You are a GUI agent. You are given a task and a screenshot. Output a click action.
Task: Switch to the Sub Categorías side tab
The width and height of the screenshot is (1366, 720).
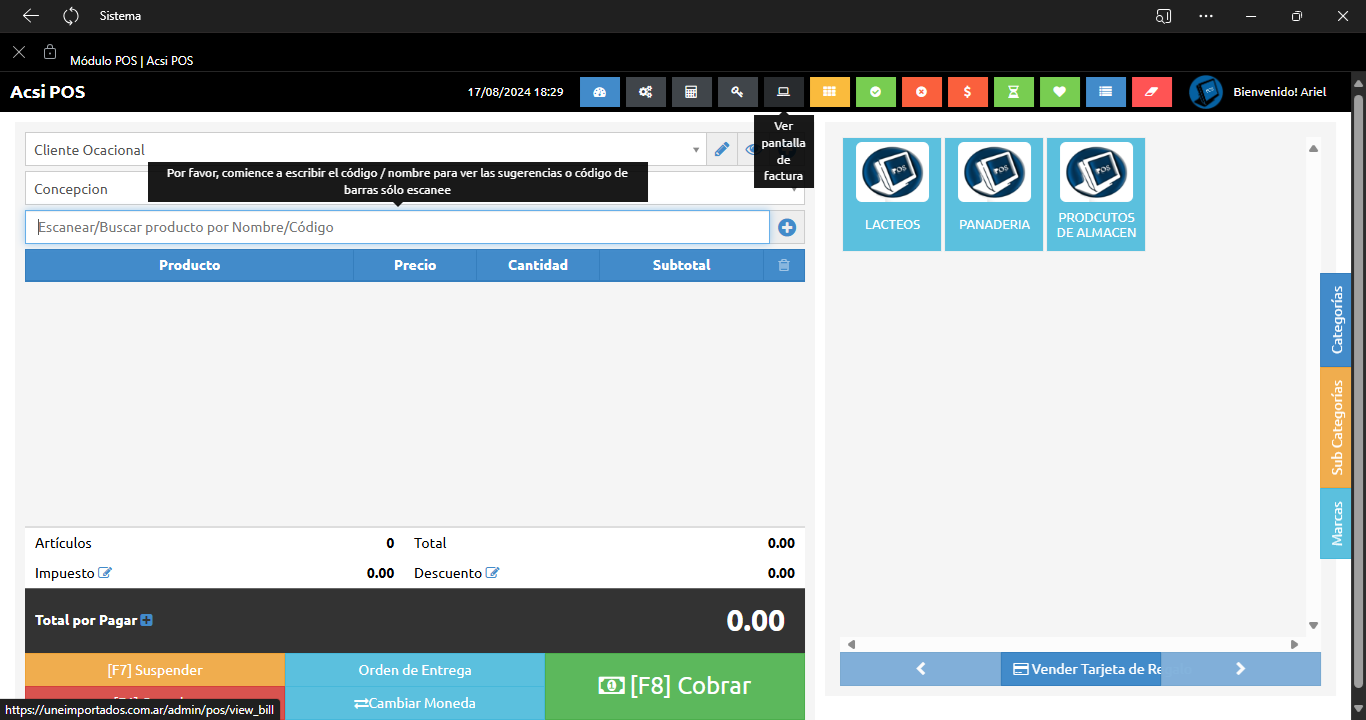(x=1336, y=428)
